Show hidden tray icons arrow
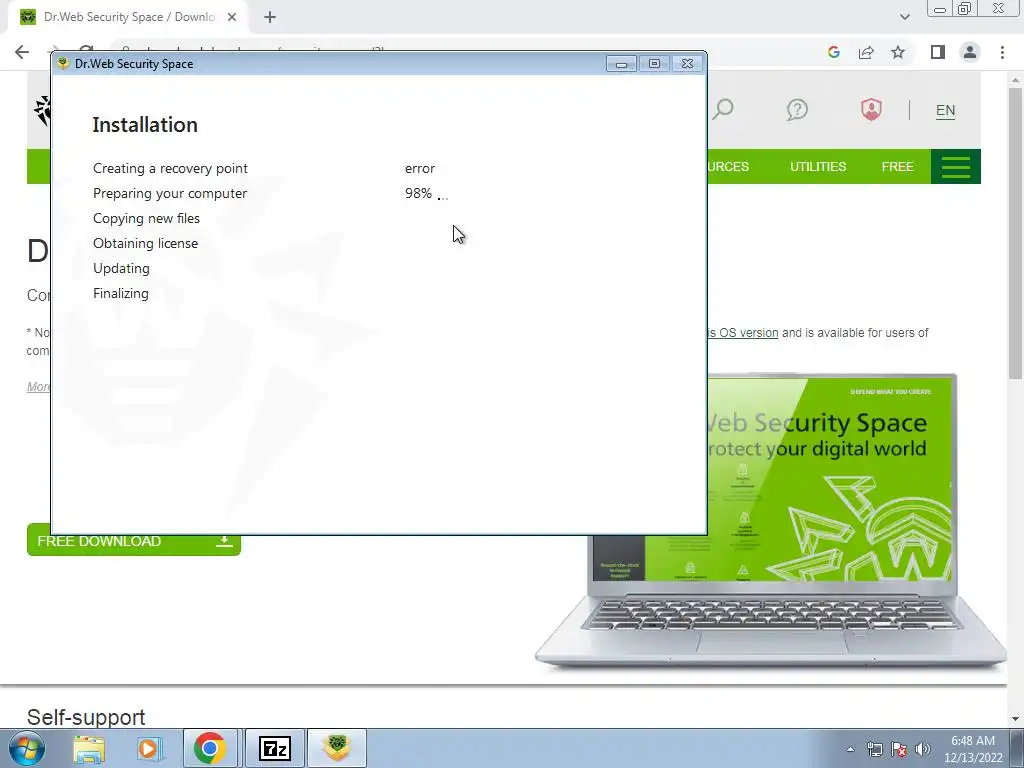This screenshot has height=768, width=1024. 850,749
